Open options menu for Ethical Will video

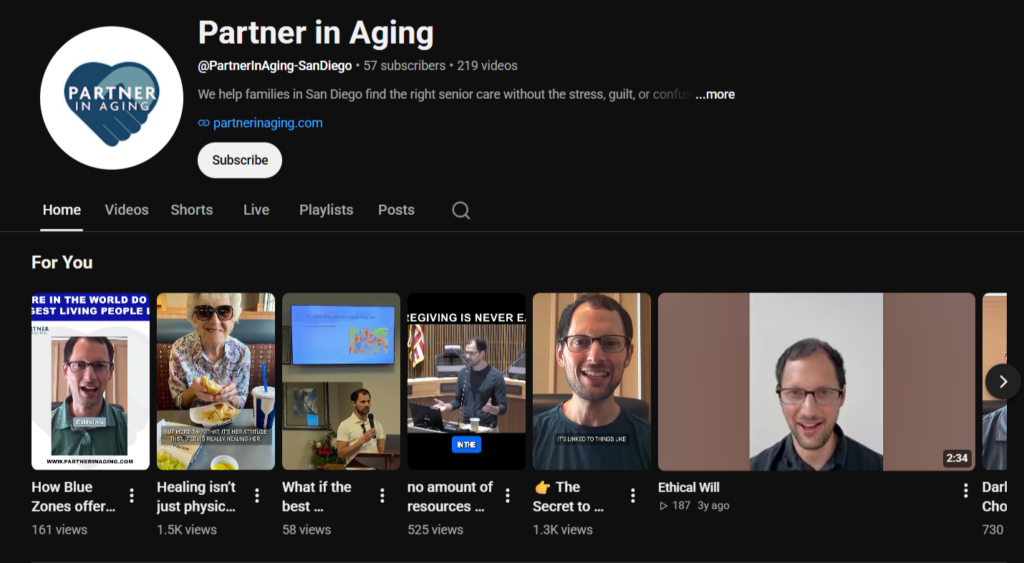tap(966, 491)
